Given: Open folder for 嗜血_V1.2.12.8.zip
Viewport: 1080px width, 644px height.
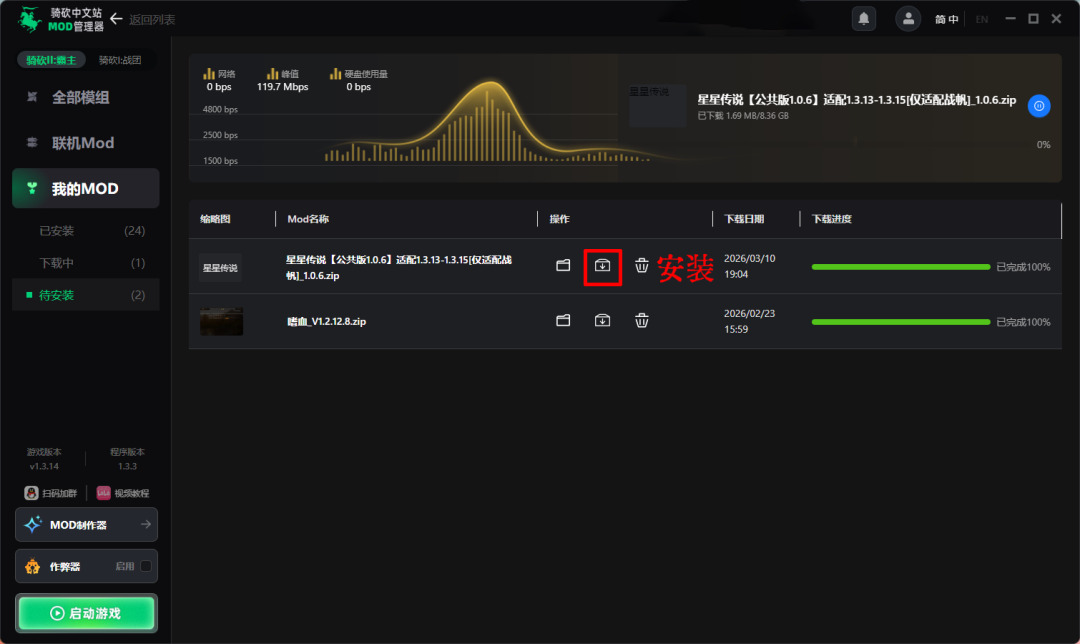Looking at the screenshot, I should pyautogui.click(x=563, y=321).
